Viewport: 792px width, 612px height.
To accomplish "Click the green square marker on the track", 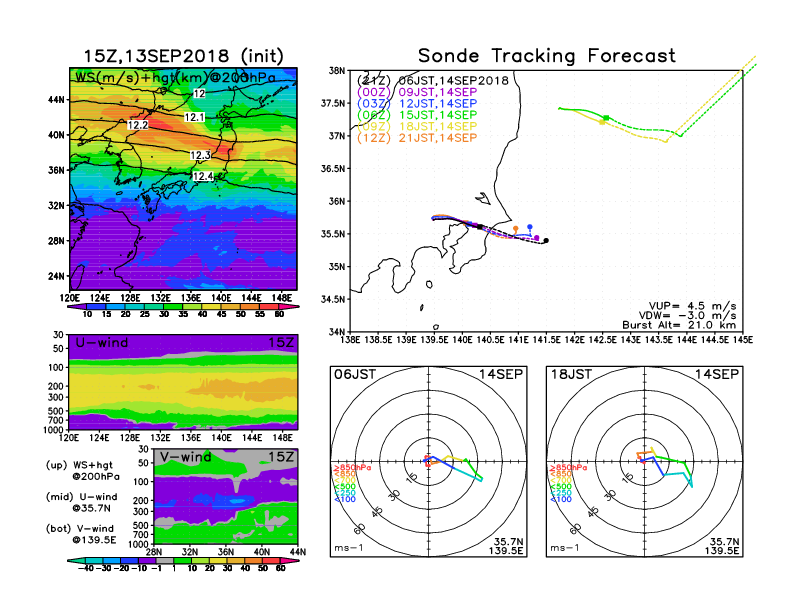I will [x=606, y=118].
